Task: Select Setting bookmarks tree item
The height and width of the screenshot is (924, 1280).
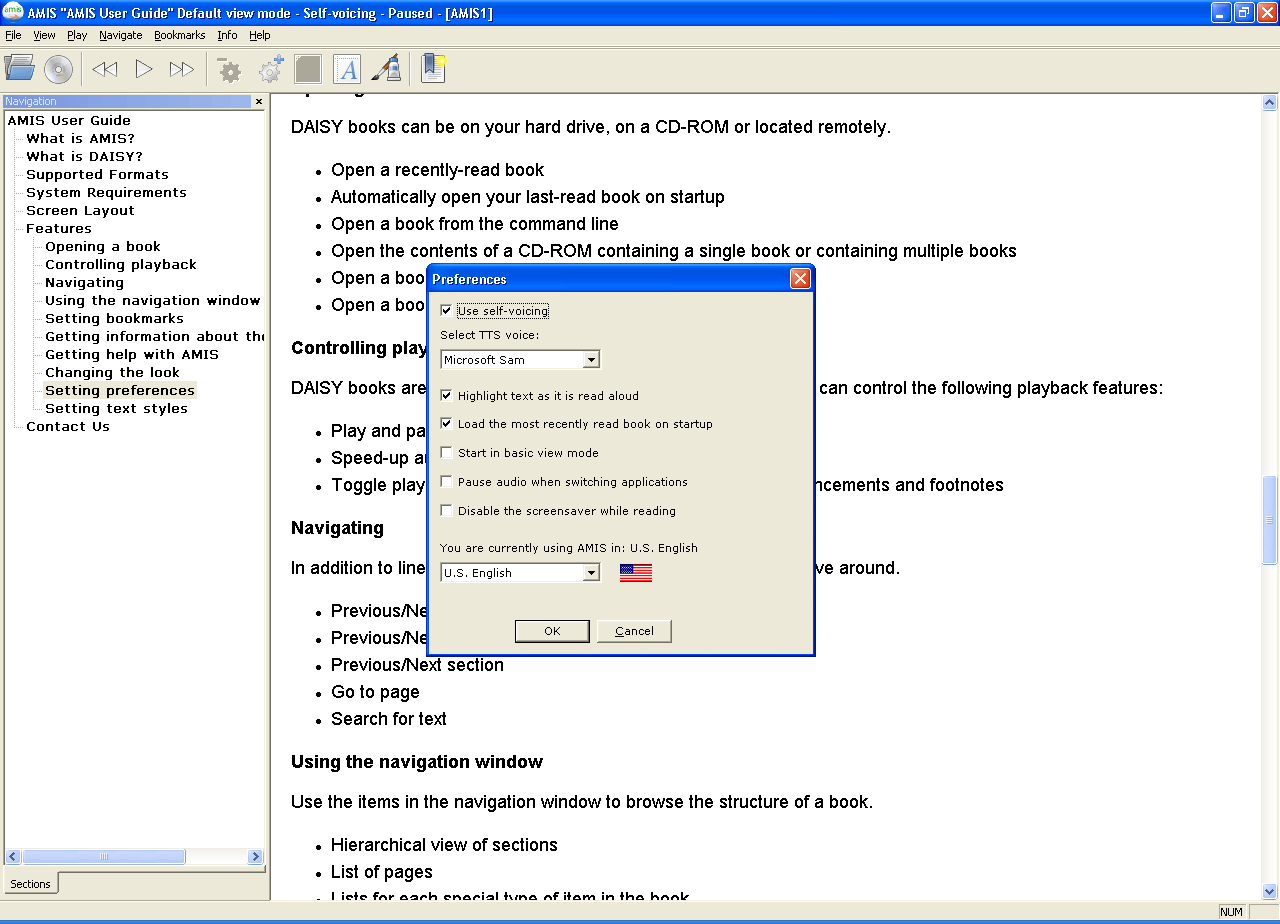Action: [x=115, y=318]
